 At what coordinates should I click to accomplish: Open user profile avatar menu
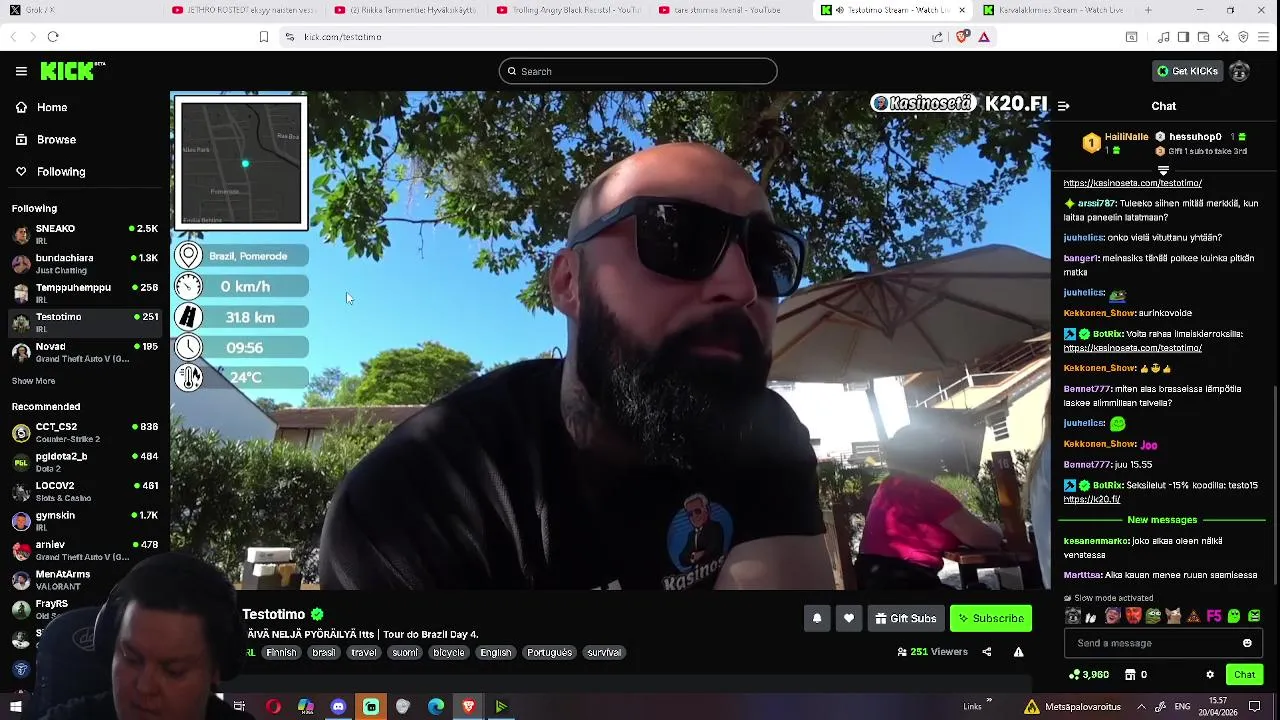point(1239,71)
